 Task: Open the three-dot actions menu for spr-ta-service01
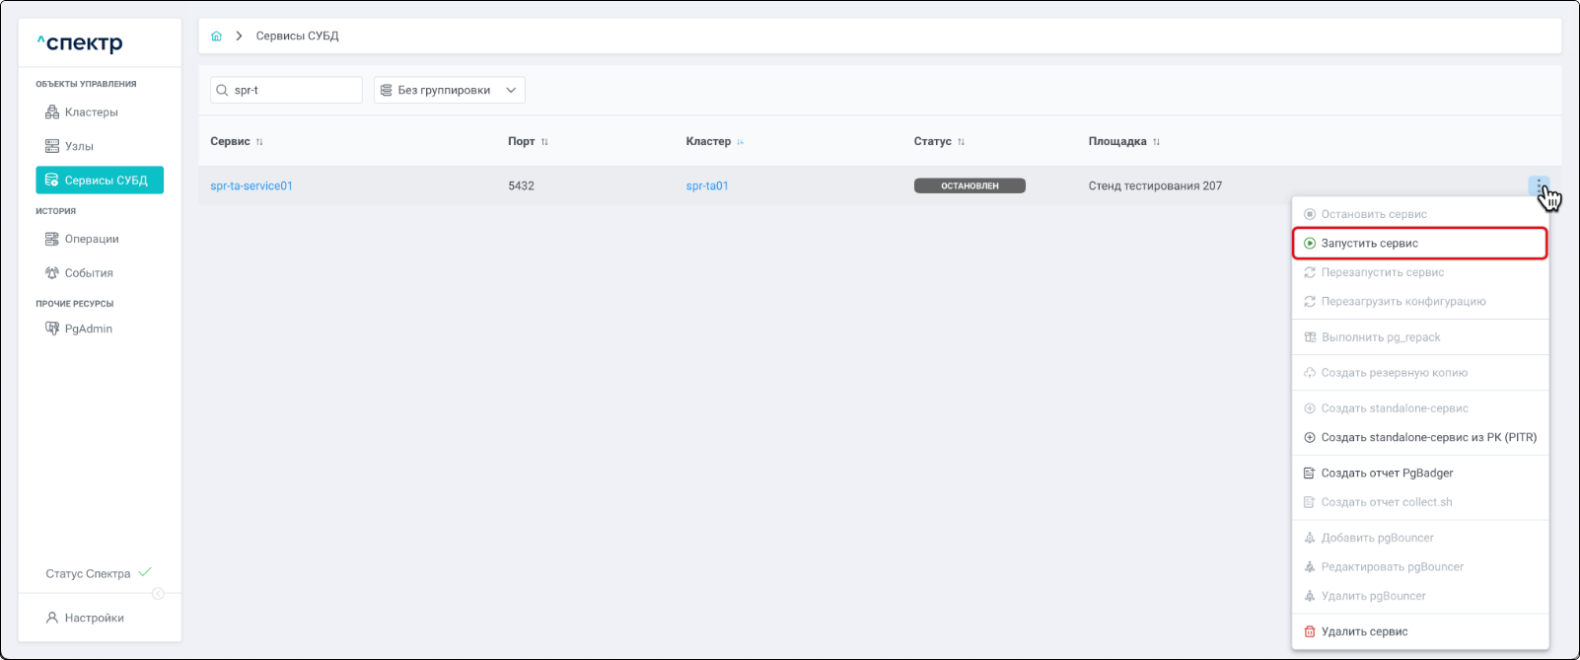click(x=1538, y=186)
